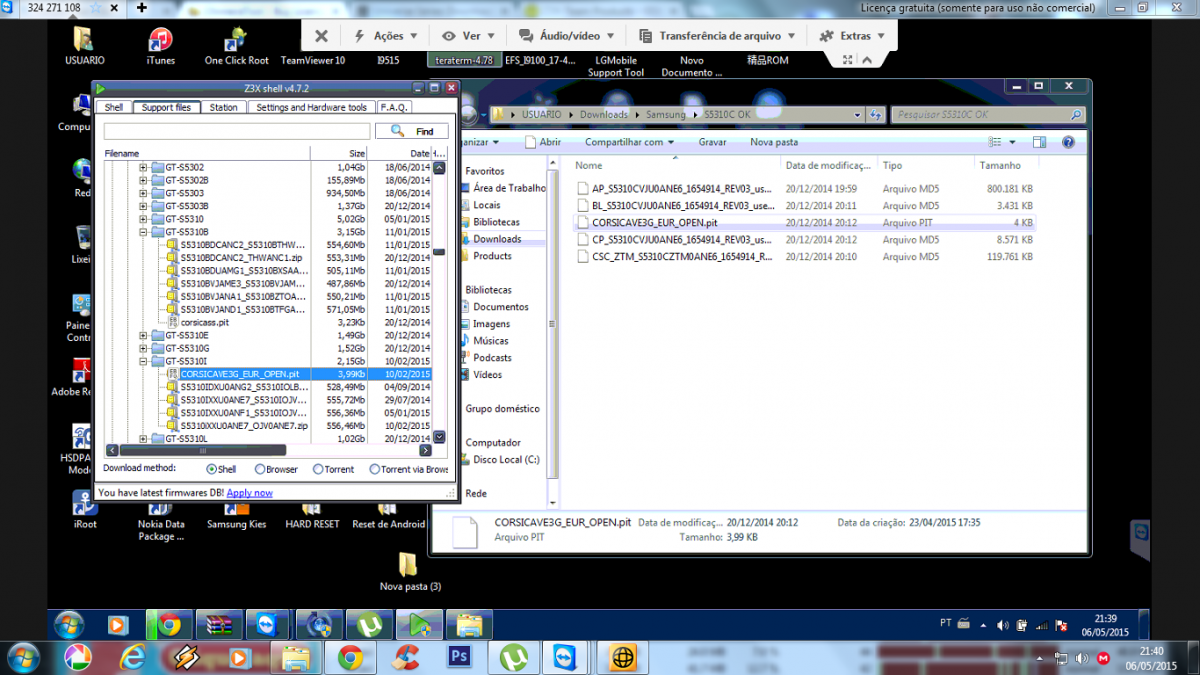Image resolution: width=1200 pixels, height=675 pixels.
Task: Open the Compartilhar com dropdown in Explorer
Action: [629, 142]
